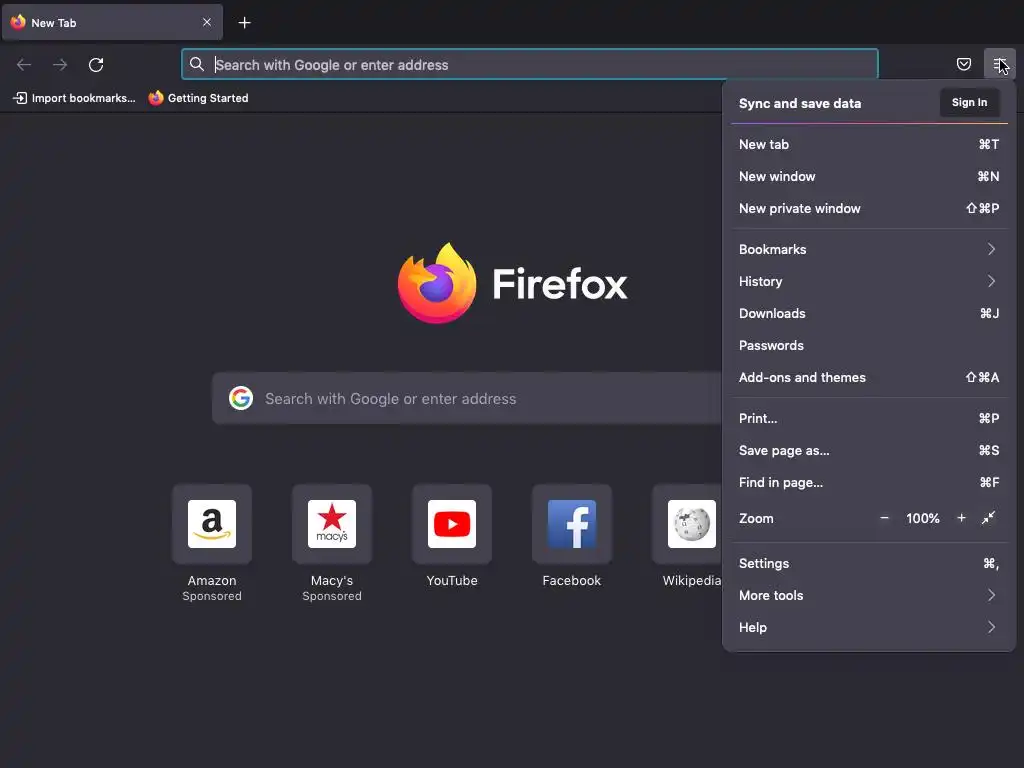Click the back navigation arrow
This screenshot has width=1024, height=768.
click(24, 65)
